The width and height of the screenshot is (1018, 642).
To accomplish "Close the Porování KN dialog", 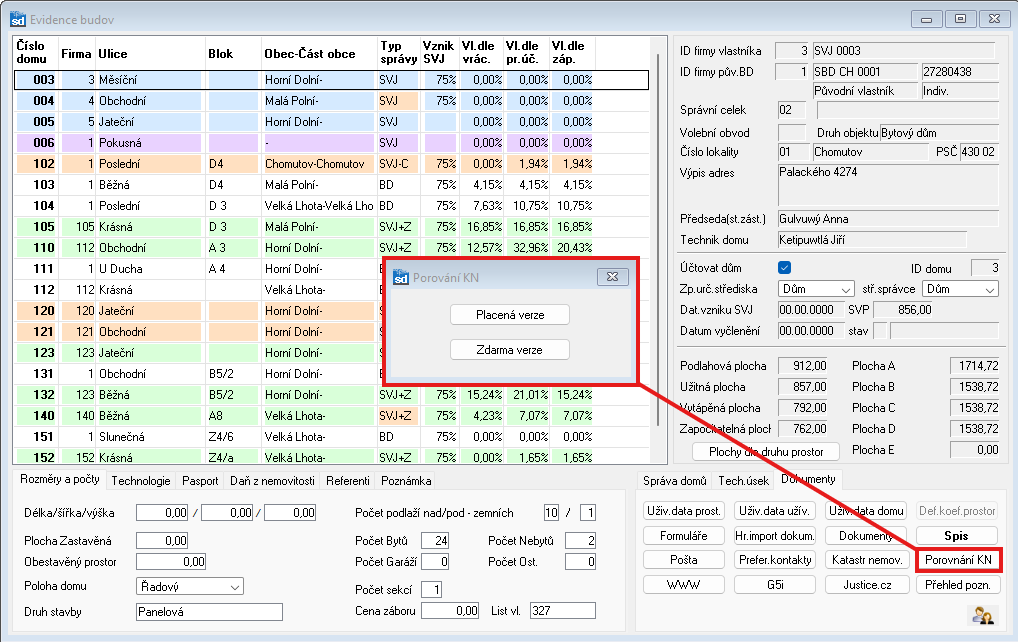I will [612, 277].
